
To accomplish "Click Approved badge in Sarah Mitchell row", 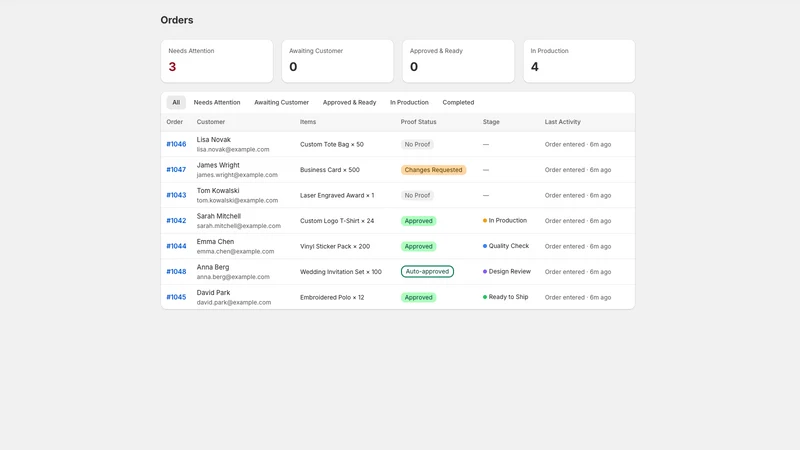I will click(x=418, y=221).
